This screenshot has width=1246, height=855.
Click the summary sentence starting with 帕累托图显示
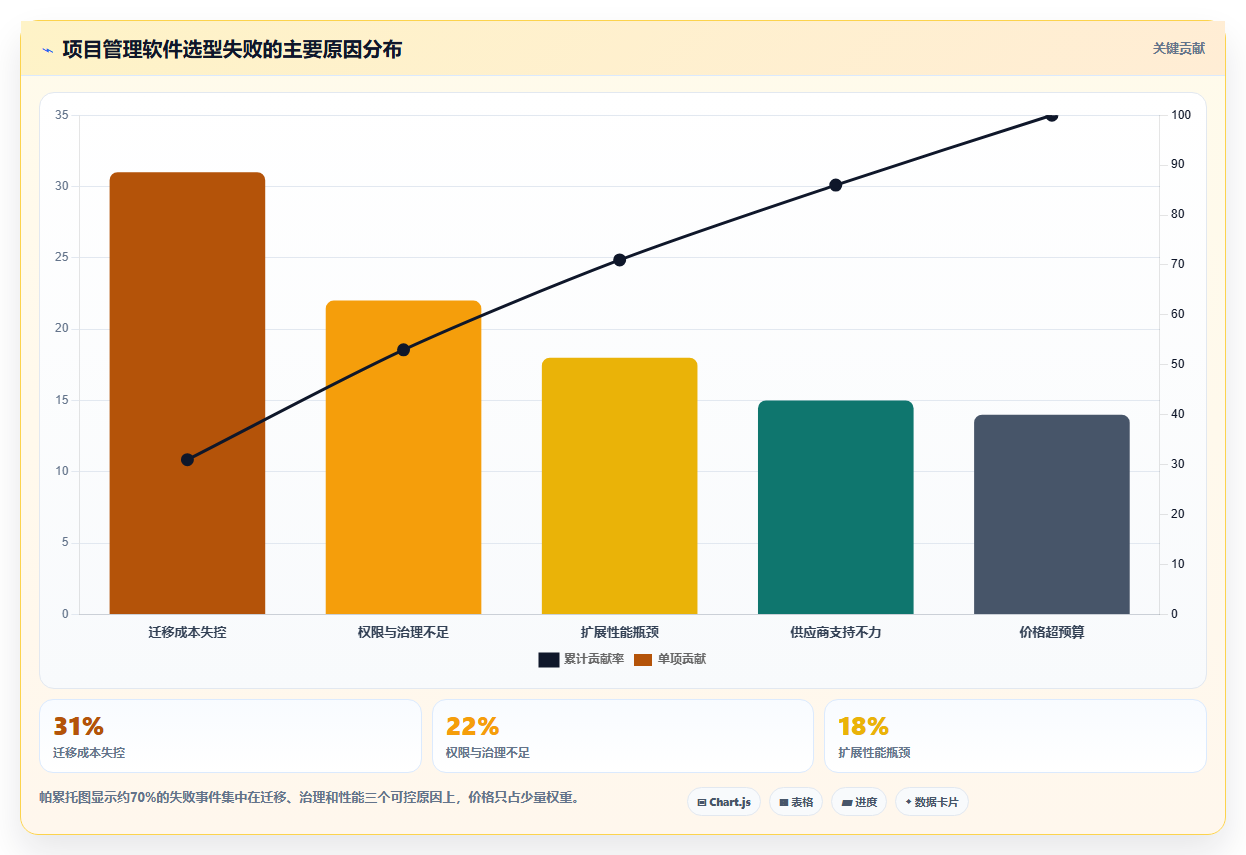click(309, 798)
